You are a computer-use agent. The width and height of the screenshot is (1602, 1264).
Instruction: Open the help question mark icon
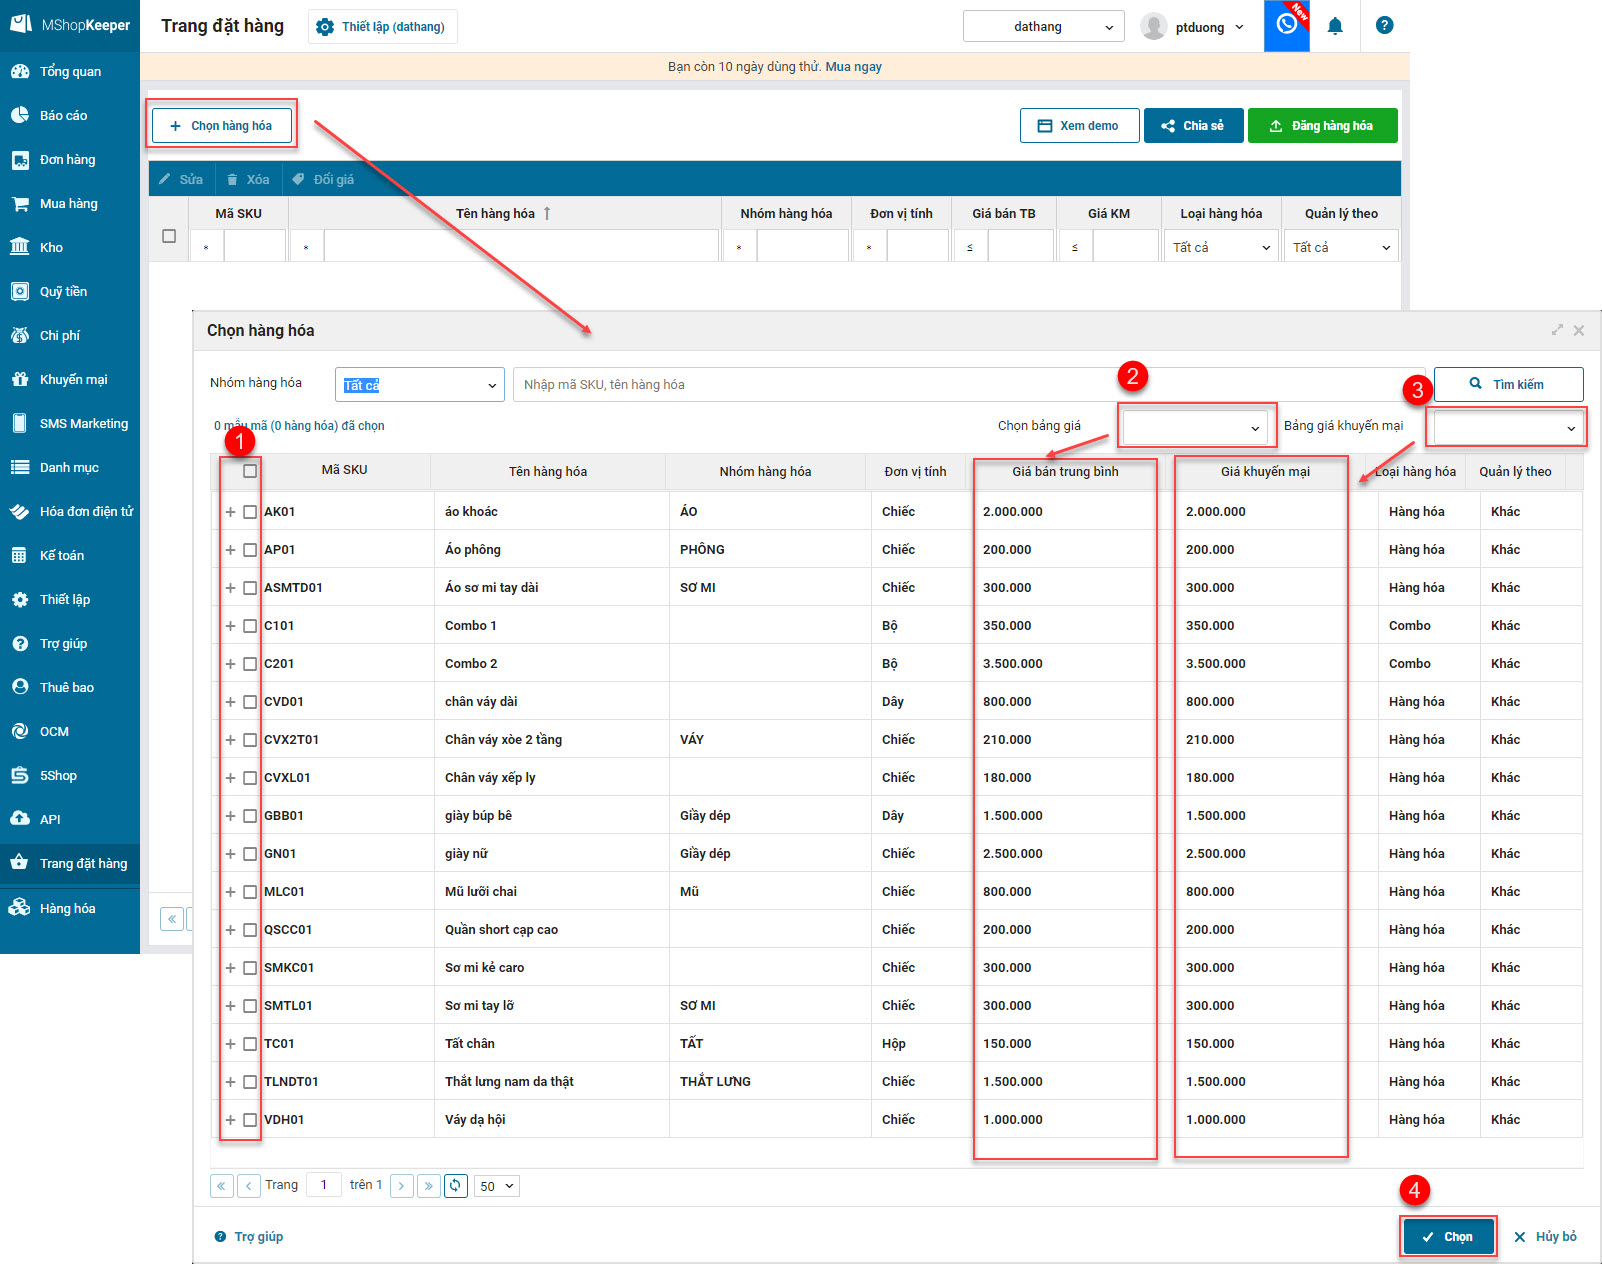coord(1385,26)
